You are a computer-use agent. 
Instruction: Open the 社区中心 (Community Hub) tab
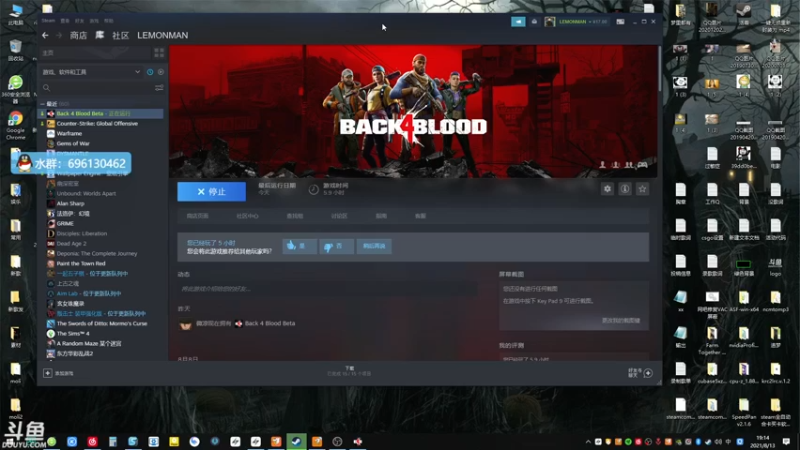tap(247, 216)
